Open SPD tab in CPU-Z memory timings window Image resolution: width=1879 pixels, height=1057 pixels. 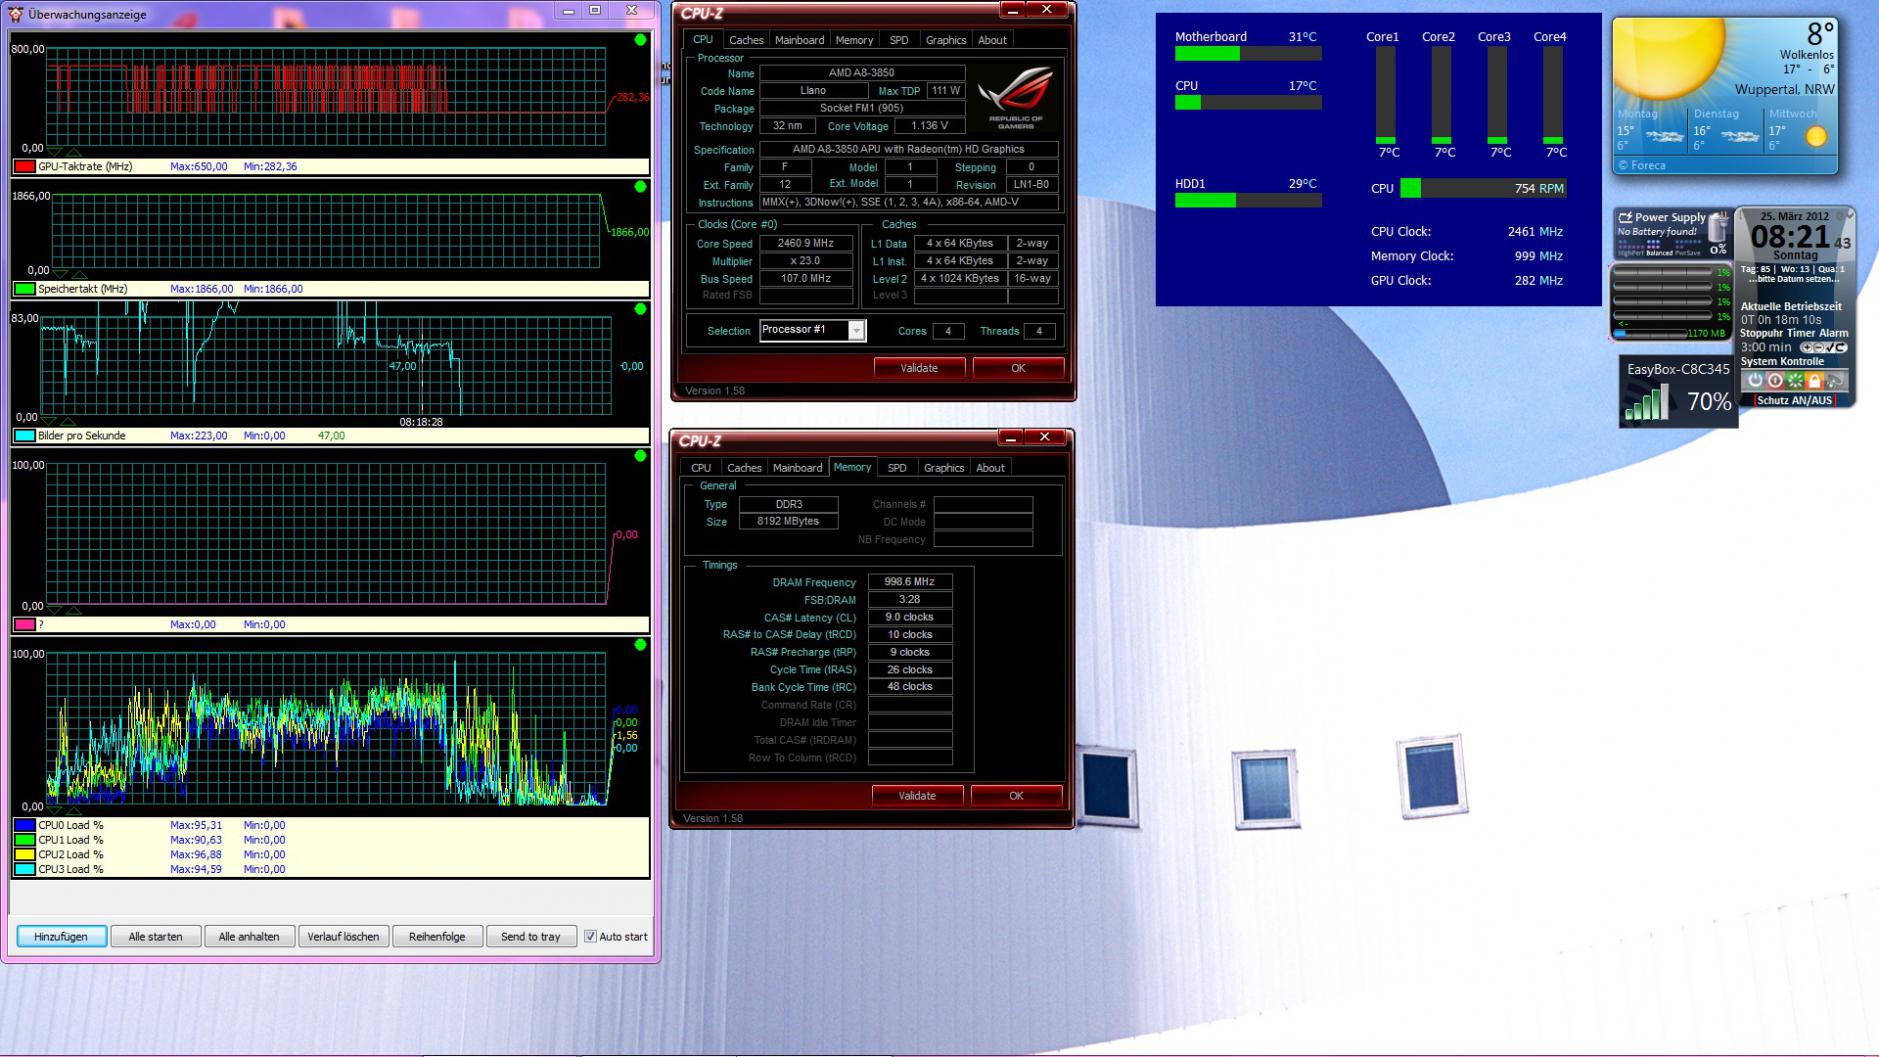pyautogui.click(x=897, y=468)
